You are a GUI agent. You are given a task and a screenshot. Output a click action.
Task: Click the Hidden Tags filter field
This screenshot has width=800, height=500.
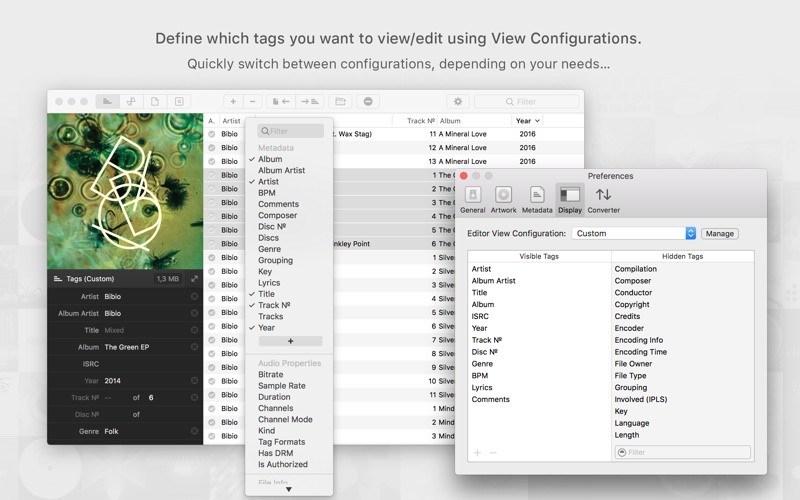click(x=683, y=452)
